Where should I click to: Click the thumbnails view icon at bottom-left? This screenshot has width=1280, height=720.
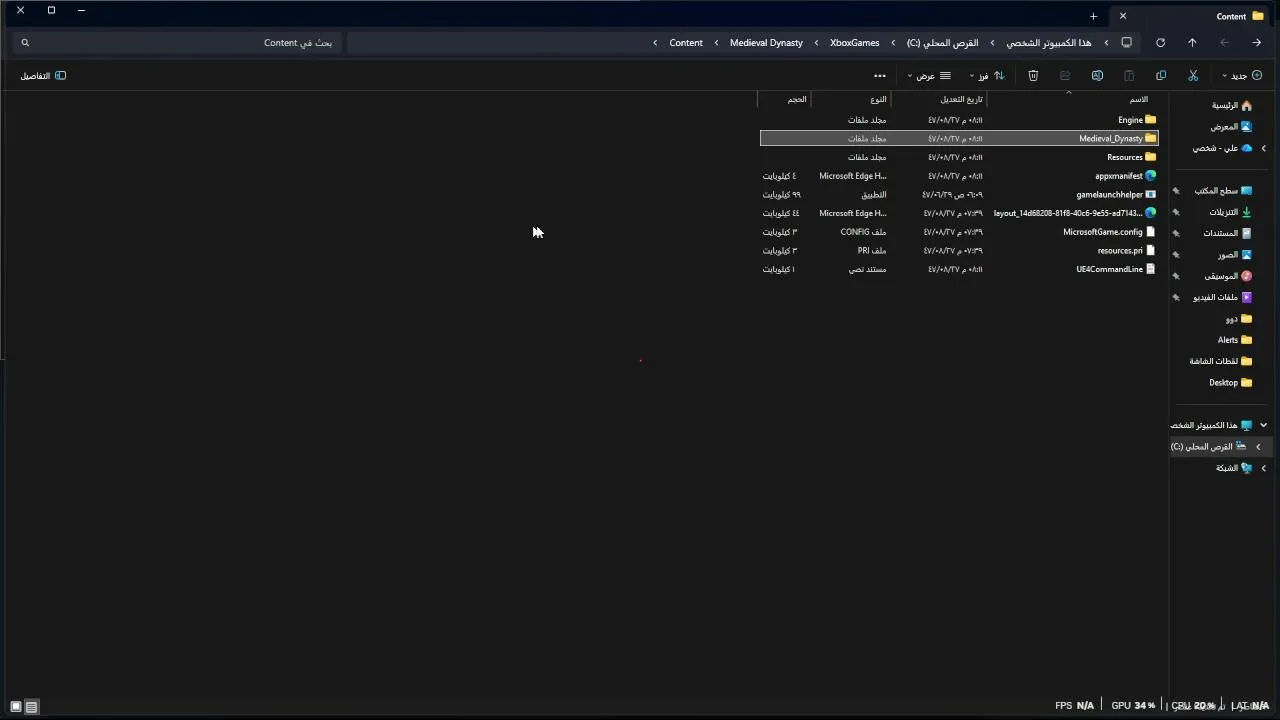click(x=15, y=707)
